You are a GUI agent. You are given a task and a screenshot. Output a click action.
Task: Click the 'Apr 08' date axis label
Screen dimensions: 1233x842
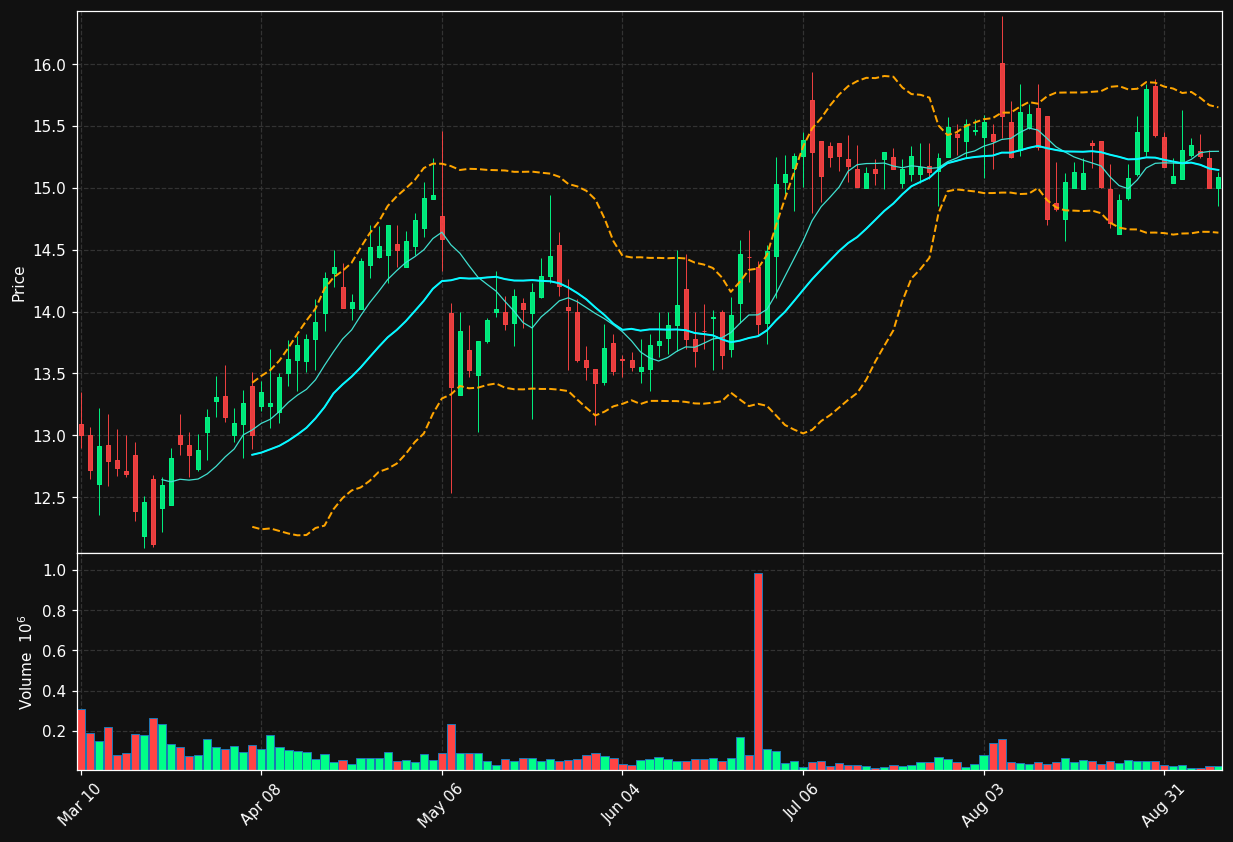point(259,805)
